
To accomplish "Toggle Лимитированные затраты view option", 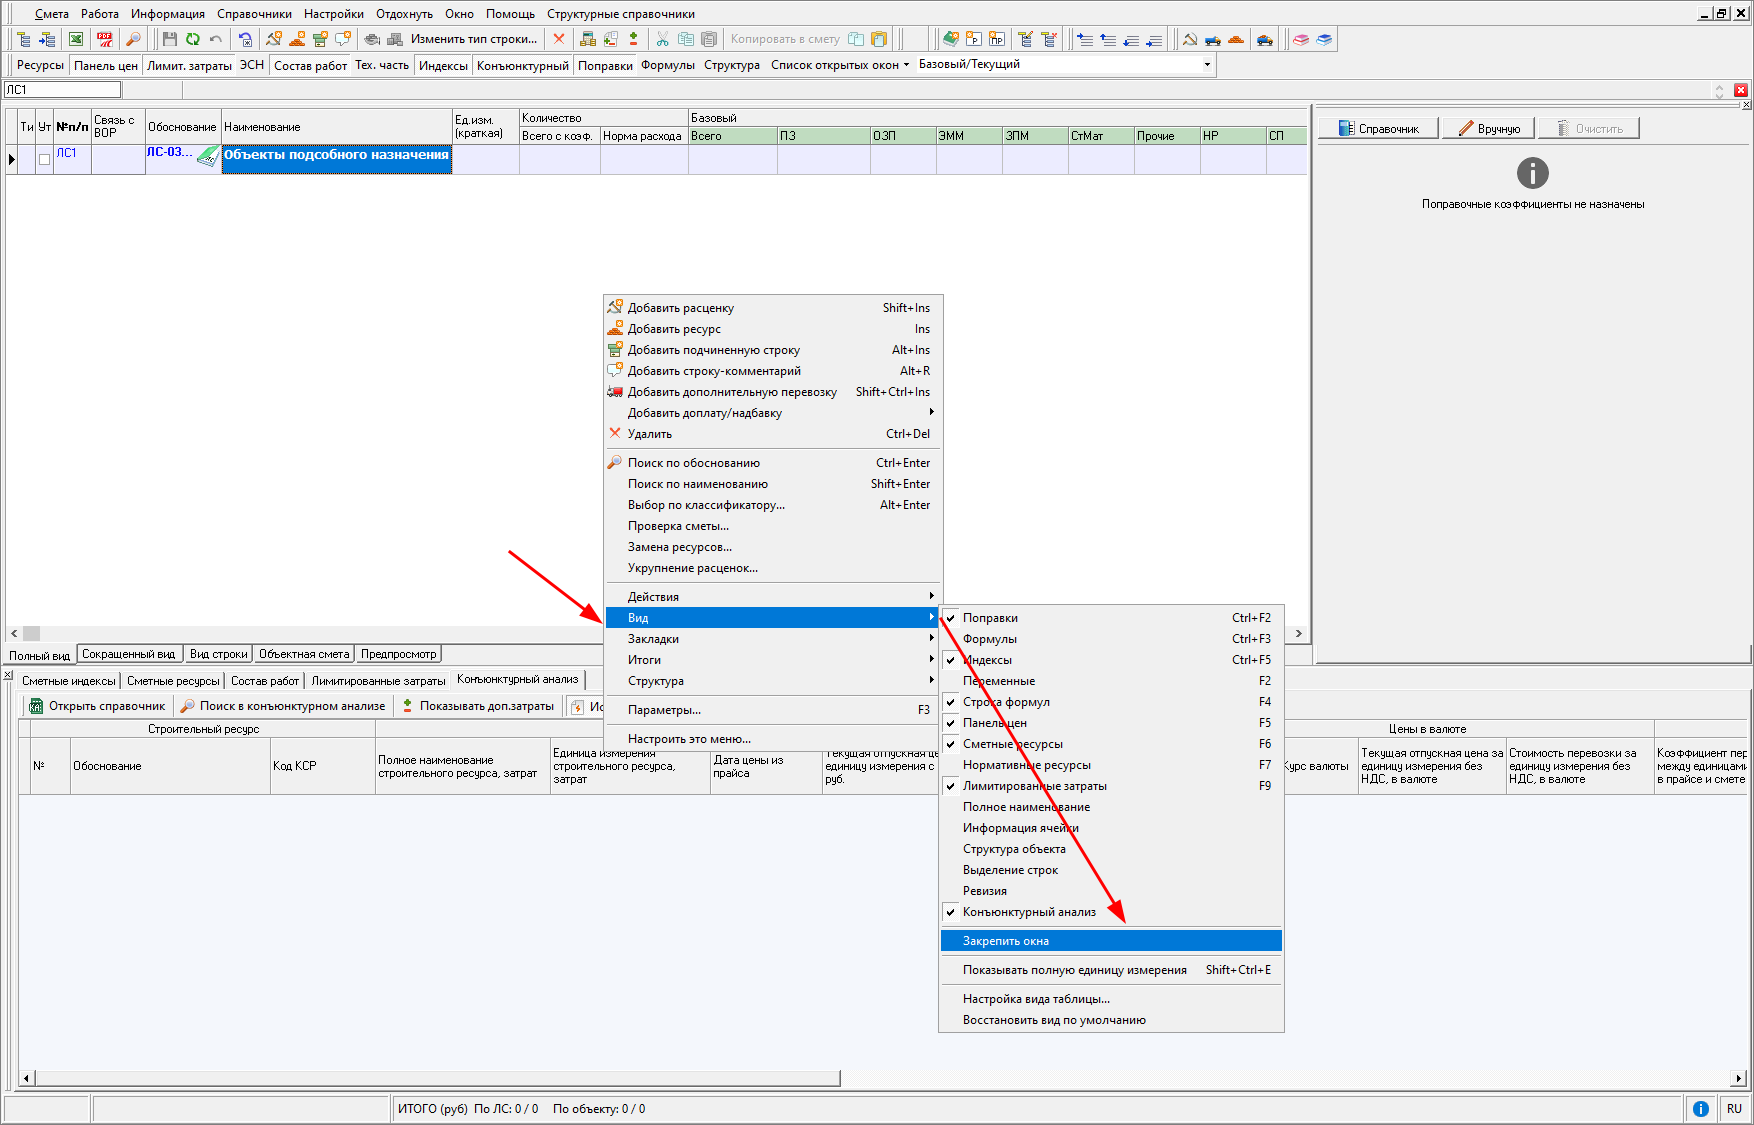I will tap(1112, 786).
